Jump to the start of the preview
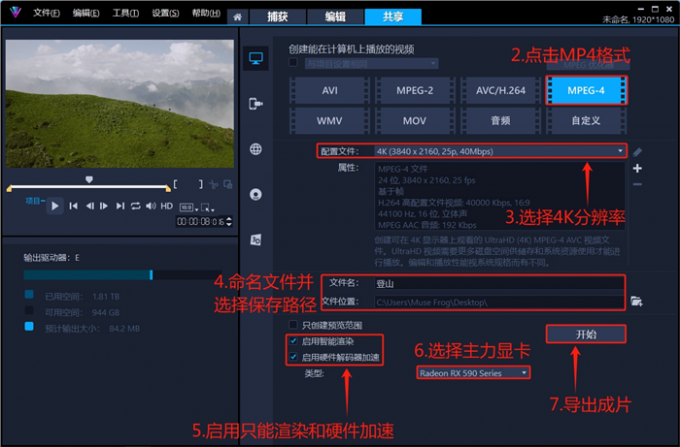The image size is (680, 447). coord(73,206)
